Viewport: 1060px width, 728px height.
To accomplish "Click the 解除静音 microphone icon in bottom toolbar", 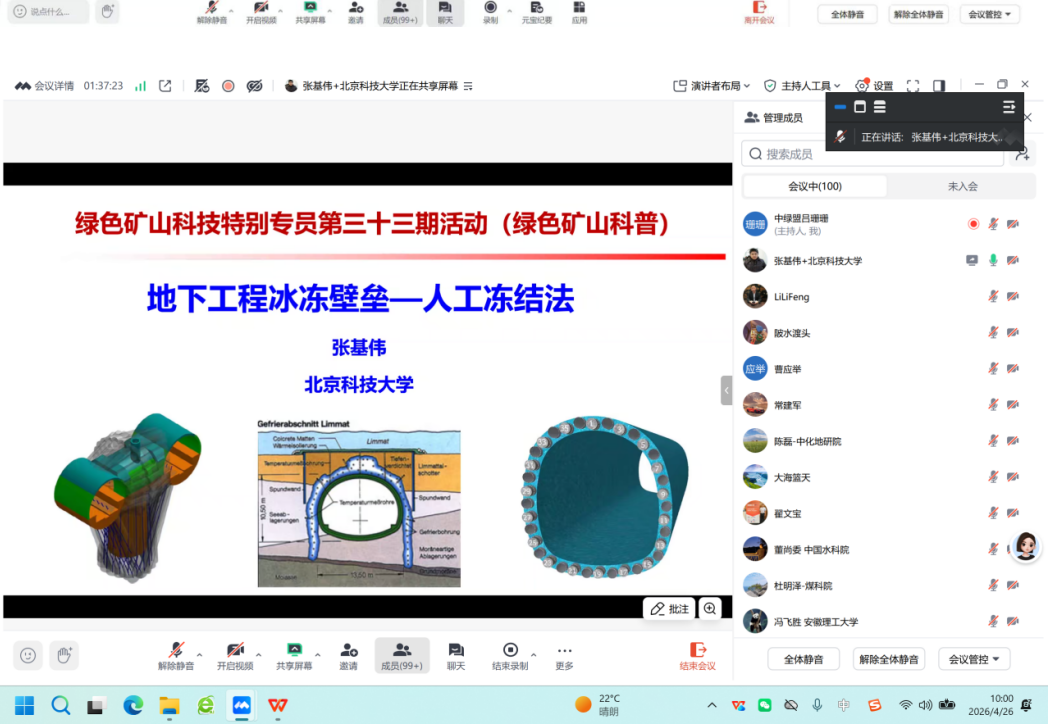I will point(177,655).
